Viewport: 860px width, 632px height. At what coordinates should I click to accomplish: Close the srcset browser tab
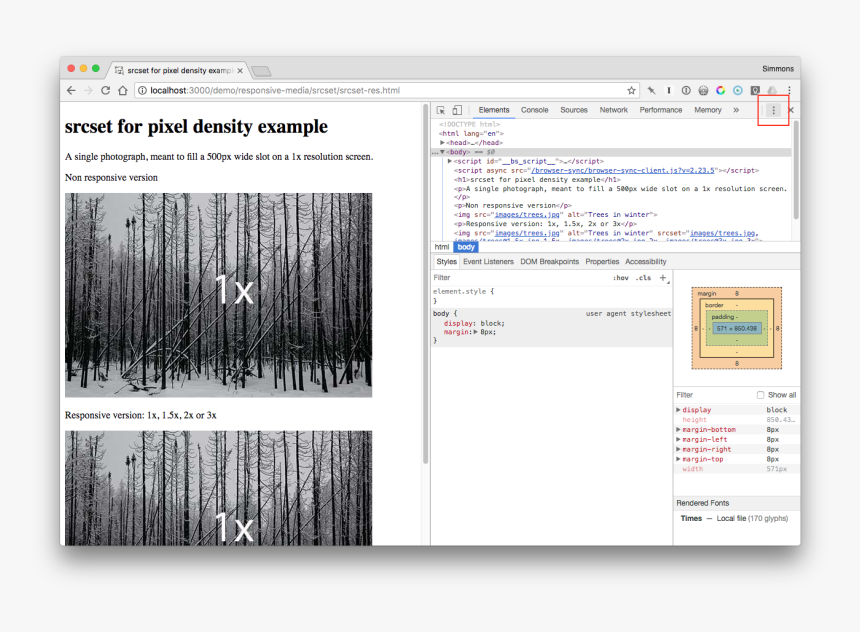pos(240,71)
